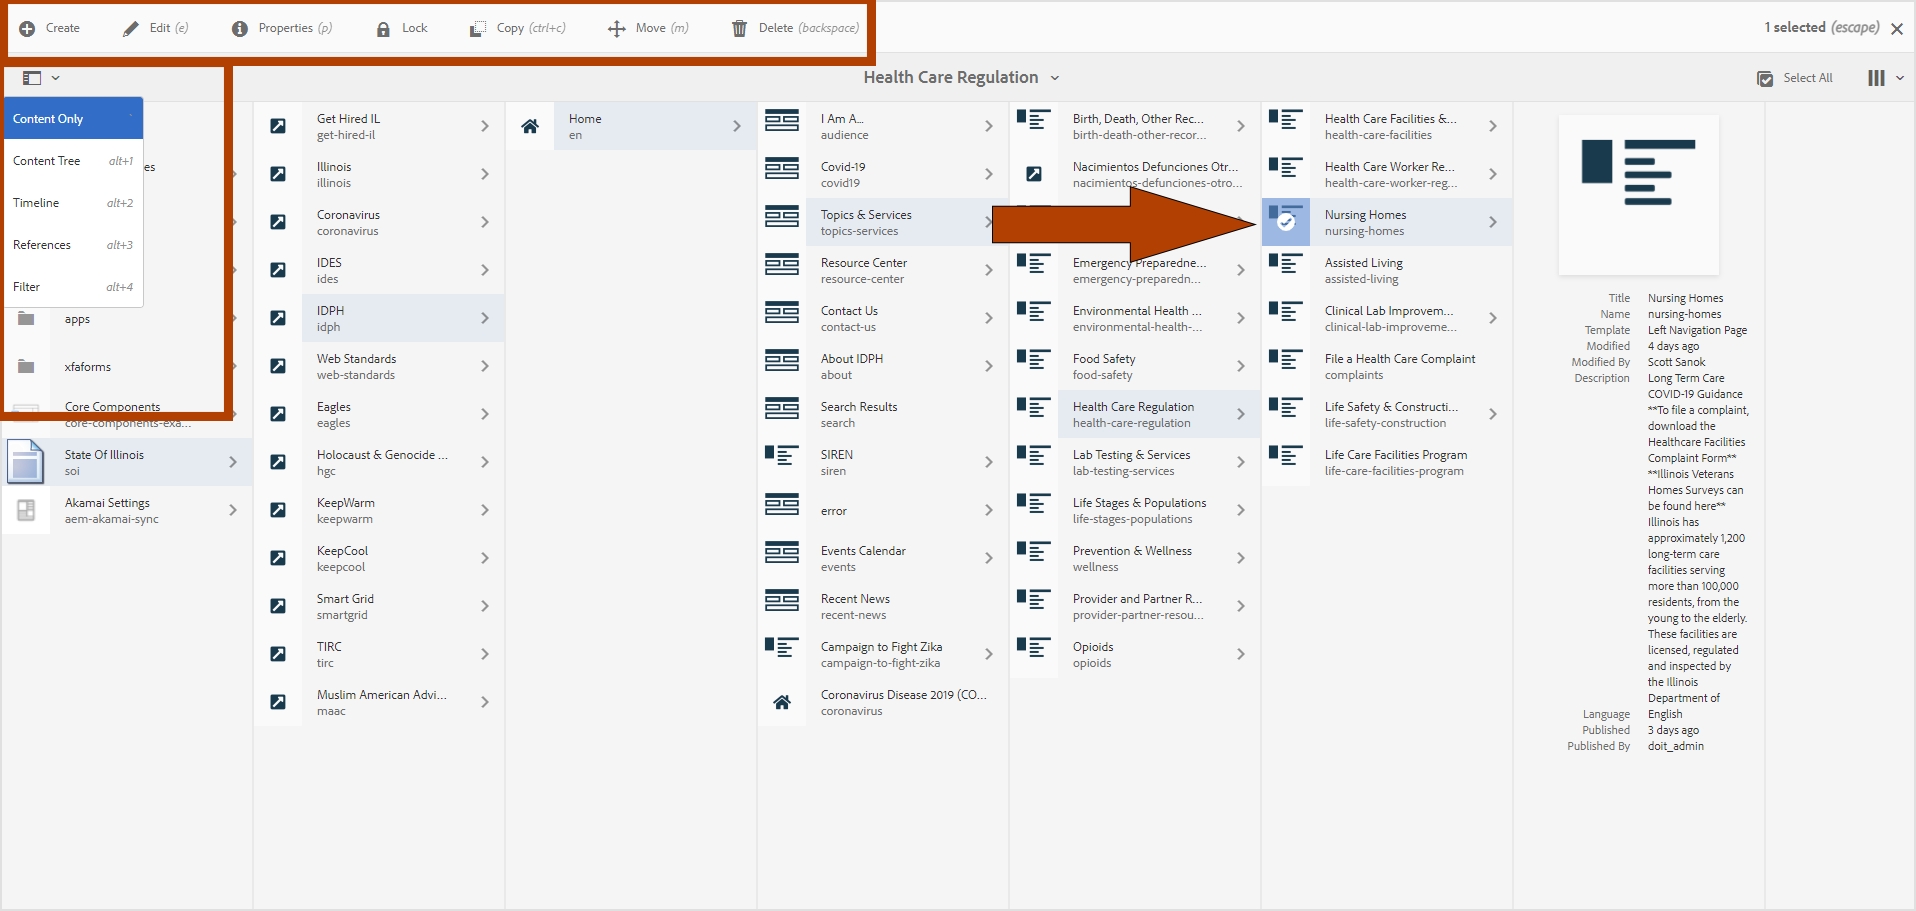Select the Events Calendar row
This screenshot has width=1916, height=911.
click(883, 558)
